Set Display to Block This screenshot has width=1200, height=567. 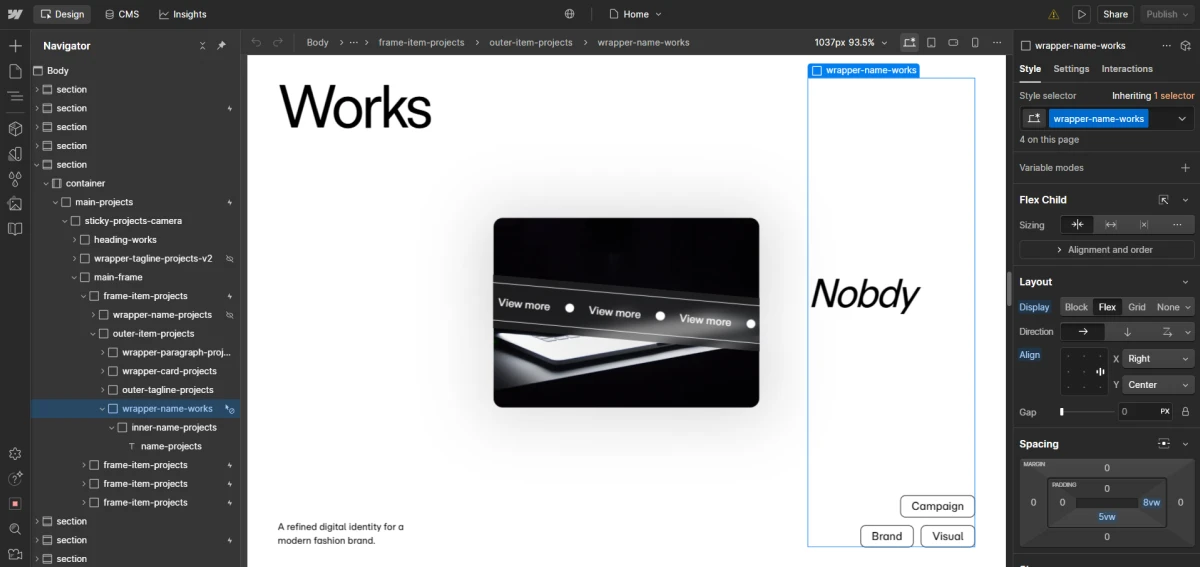tap(1076, 307)
